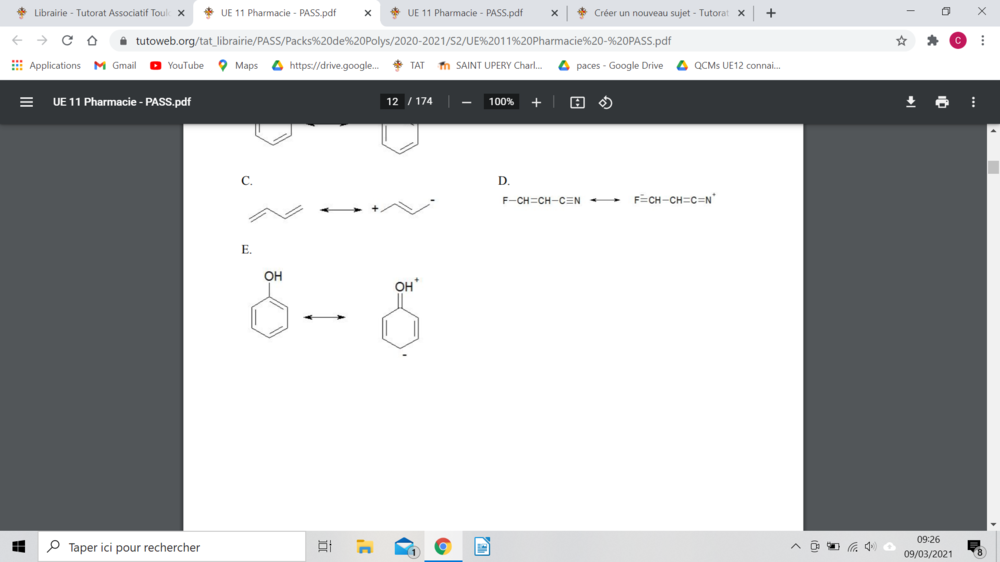
Task: Print the PDF document
Action: [x=941, y=102]
